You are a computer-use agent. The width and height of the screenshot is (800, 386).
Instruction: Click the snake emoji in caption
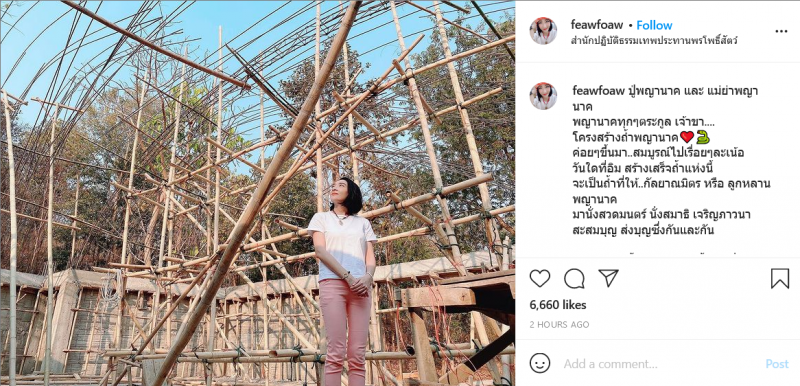click(x=703, y=137)
